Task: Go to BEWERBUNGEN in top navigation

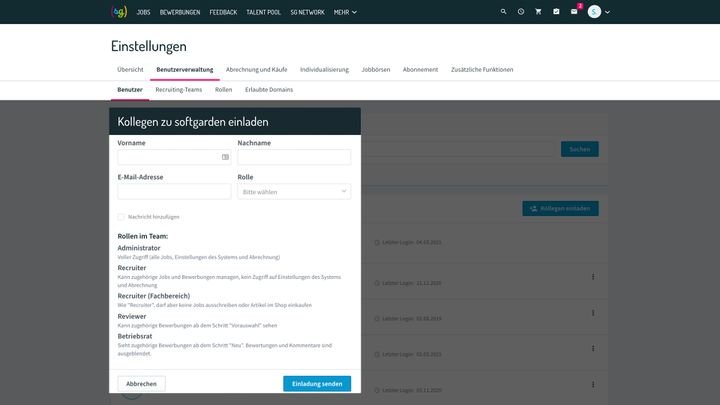Action: tap(180, 12)
